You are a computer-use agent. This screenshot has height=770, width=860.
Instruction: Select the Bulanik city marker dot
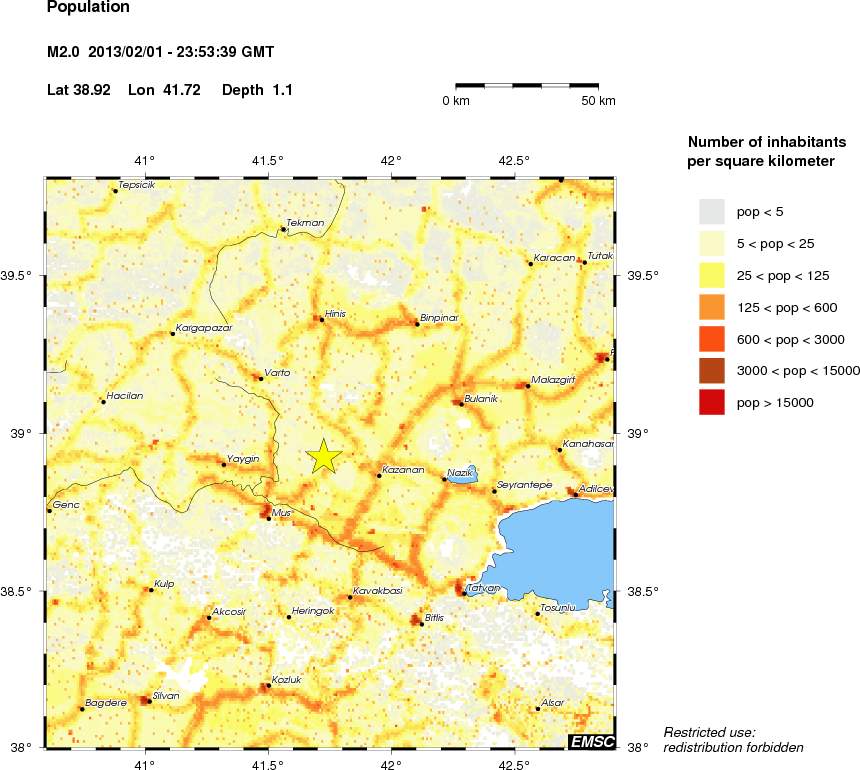tap(461, 404)
